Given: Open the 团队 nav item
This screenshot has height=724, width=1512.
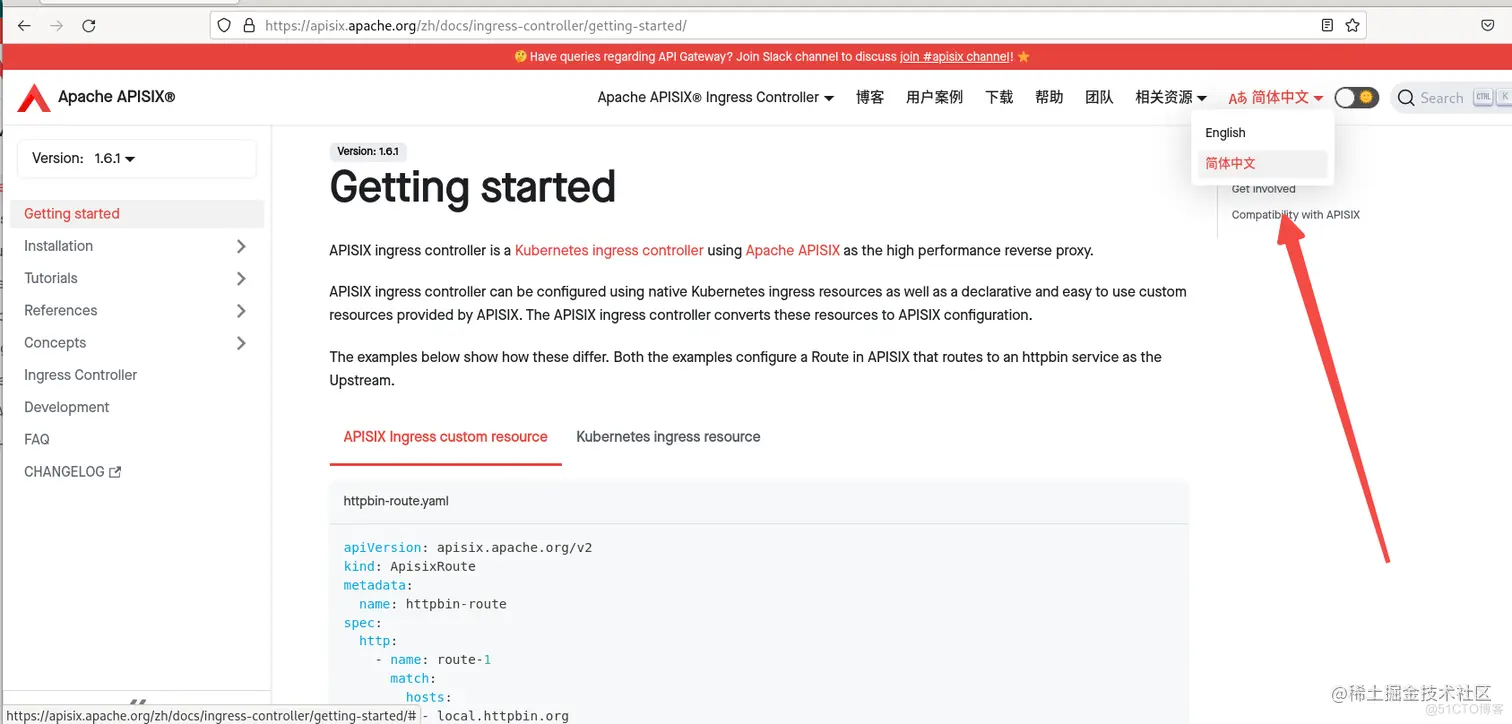Looking at the screenshot, I should (x=1099, y=97).
